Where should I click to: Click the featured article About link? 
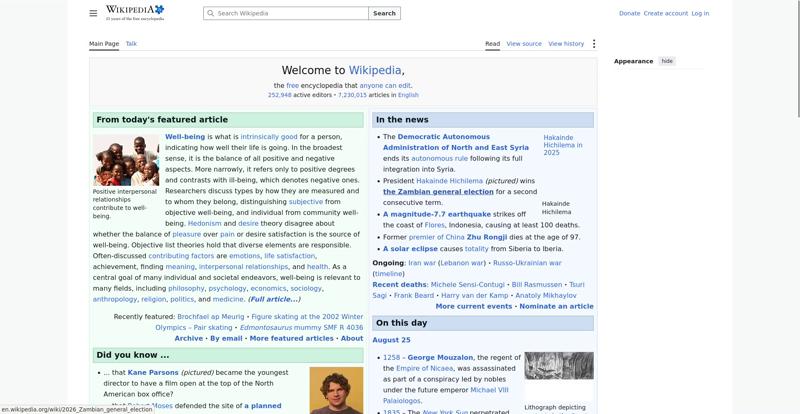point(352,338)
